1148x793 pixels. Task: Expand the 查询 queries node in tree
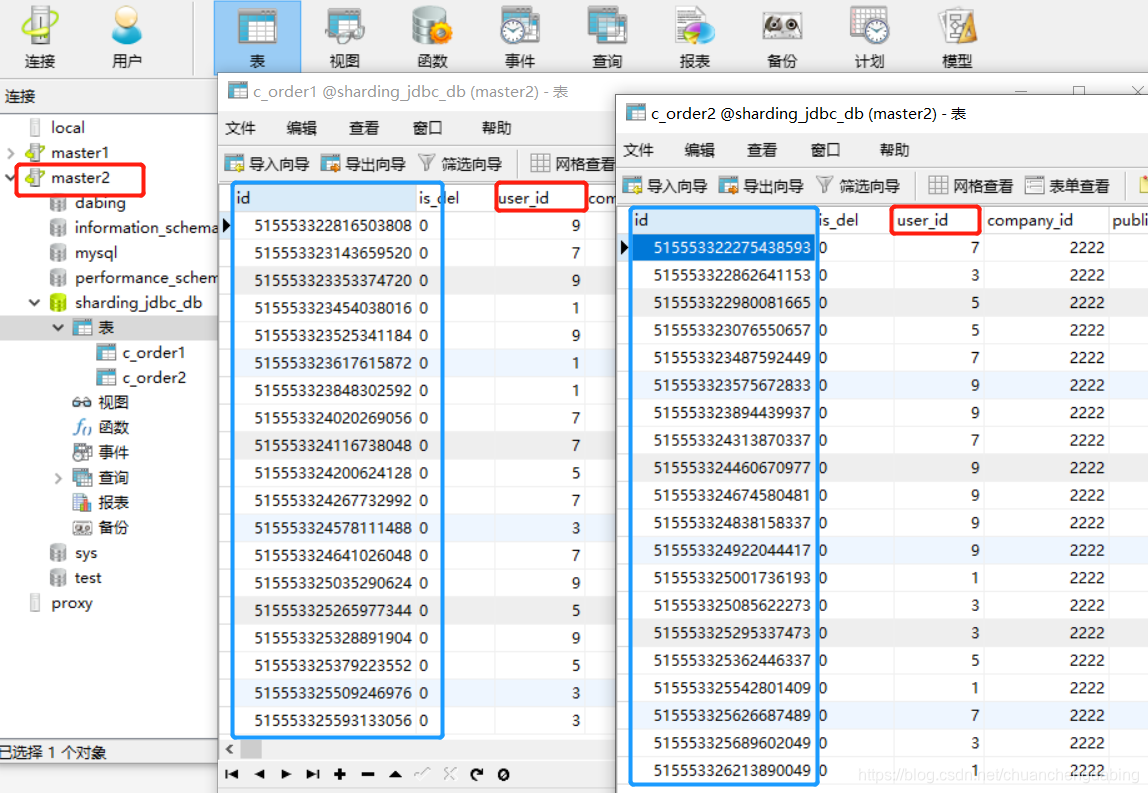[59, 477]
